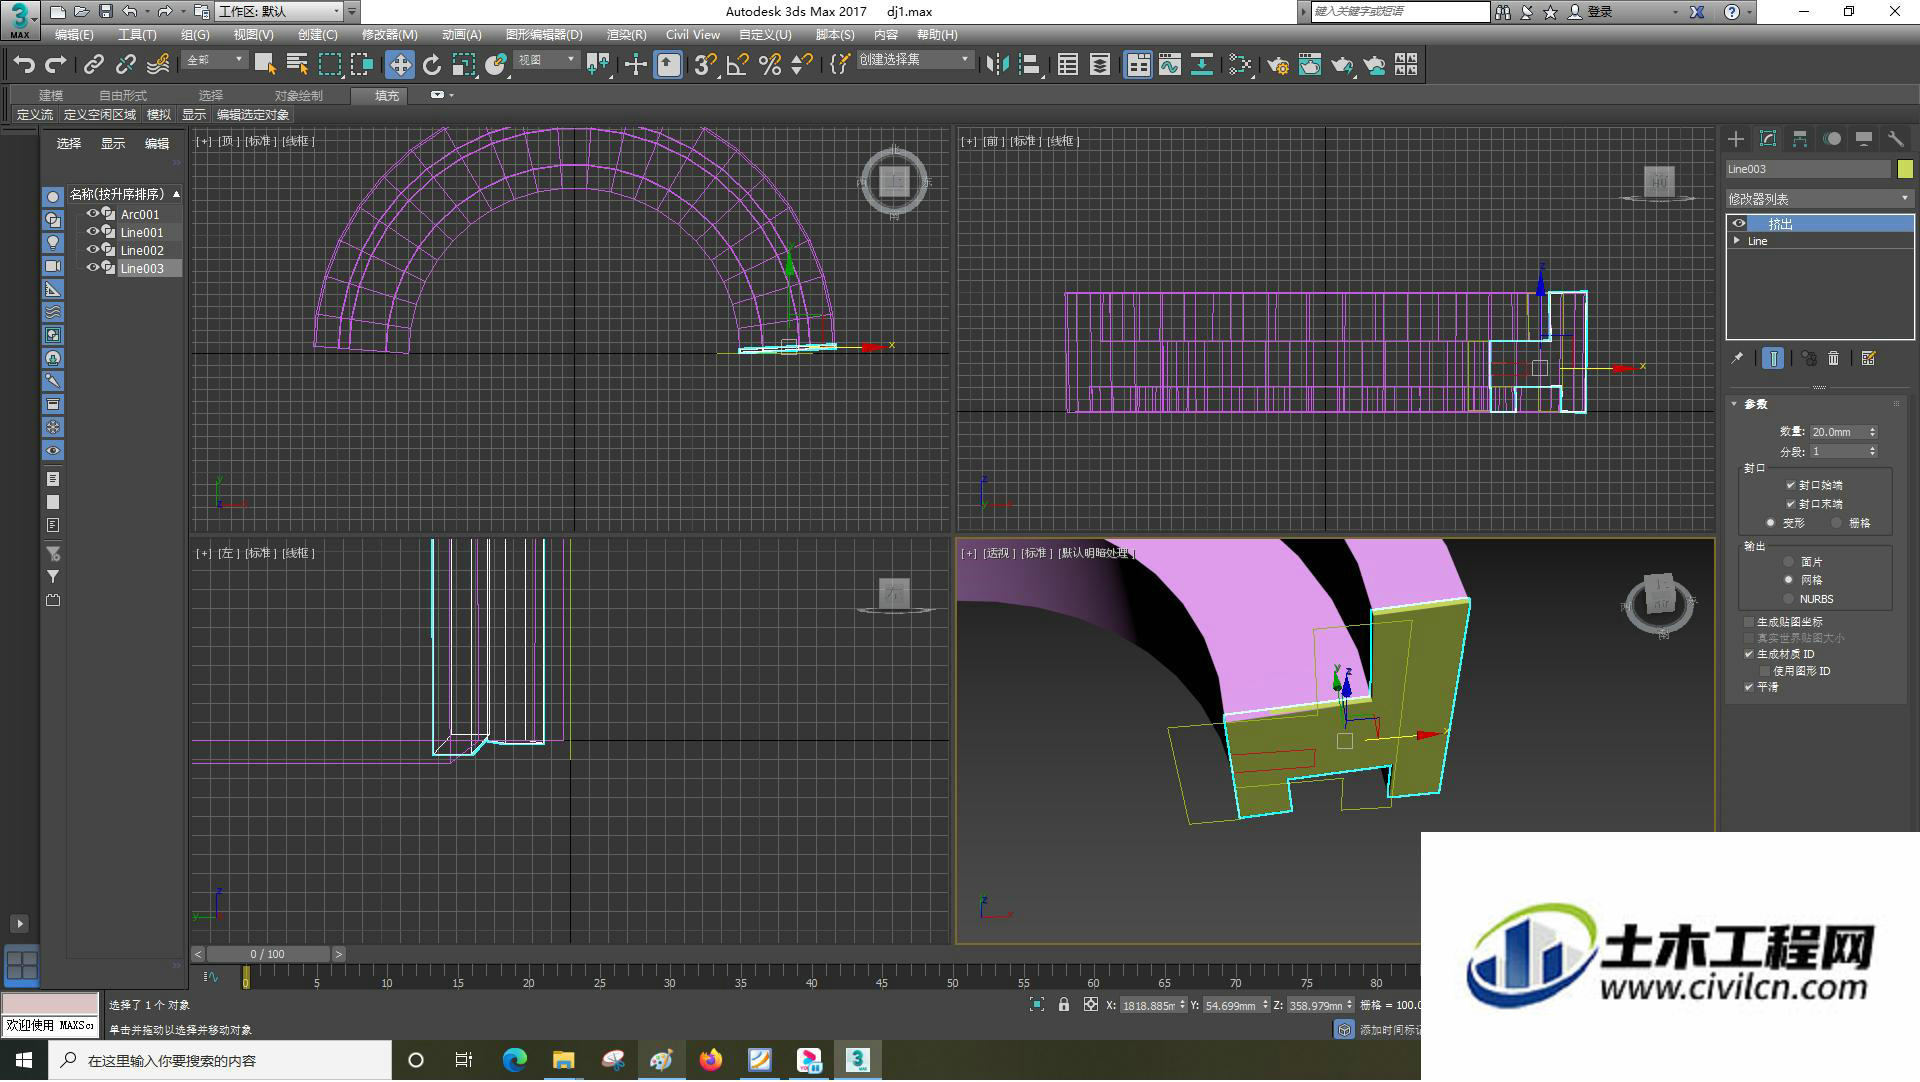Viewport: 1920px width, 1082px height.
Task: Select the Grid capping radio button
Action: 1836,523
